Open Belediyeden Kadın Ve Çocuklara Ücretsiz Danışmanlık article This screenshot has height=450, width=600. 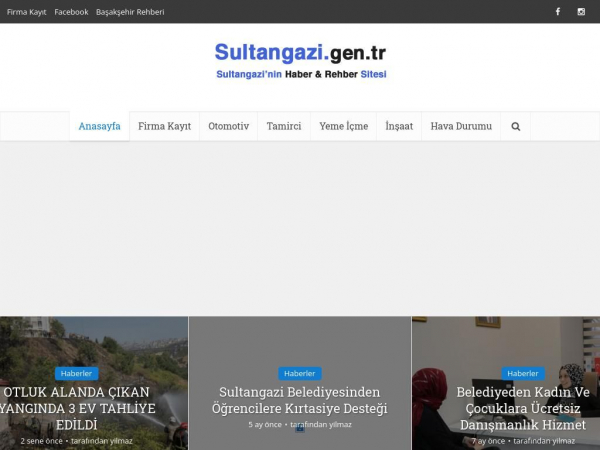[x=523, y=408]
